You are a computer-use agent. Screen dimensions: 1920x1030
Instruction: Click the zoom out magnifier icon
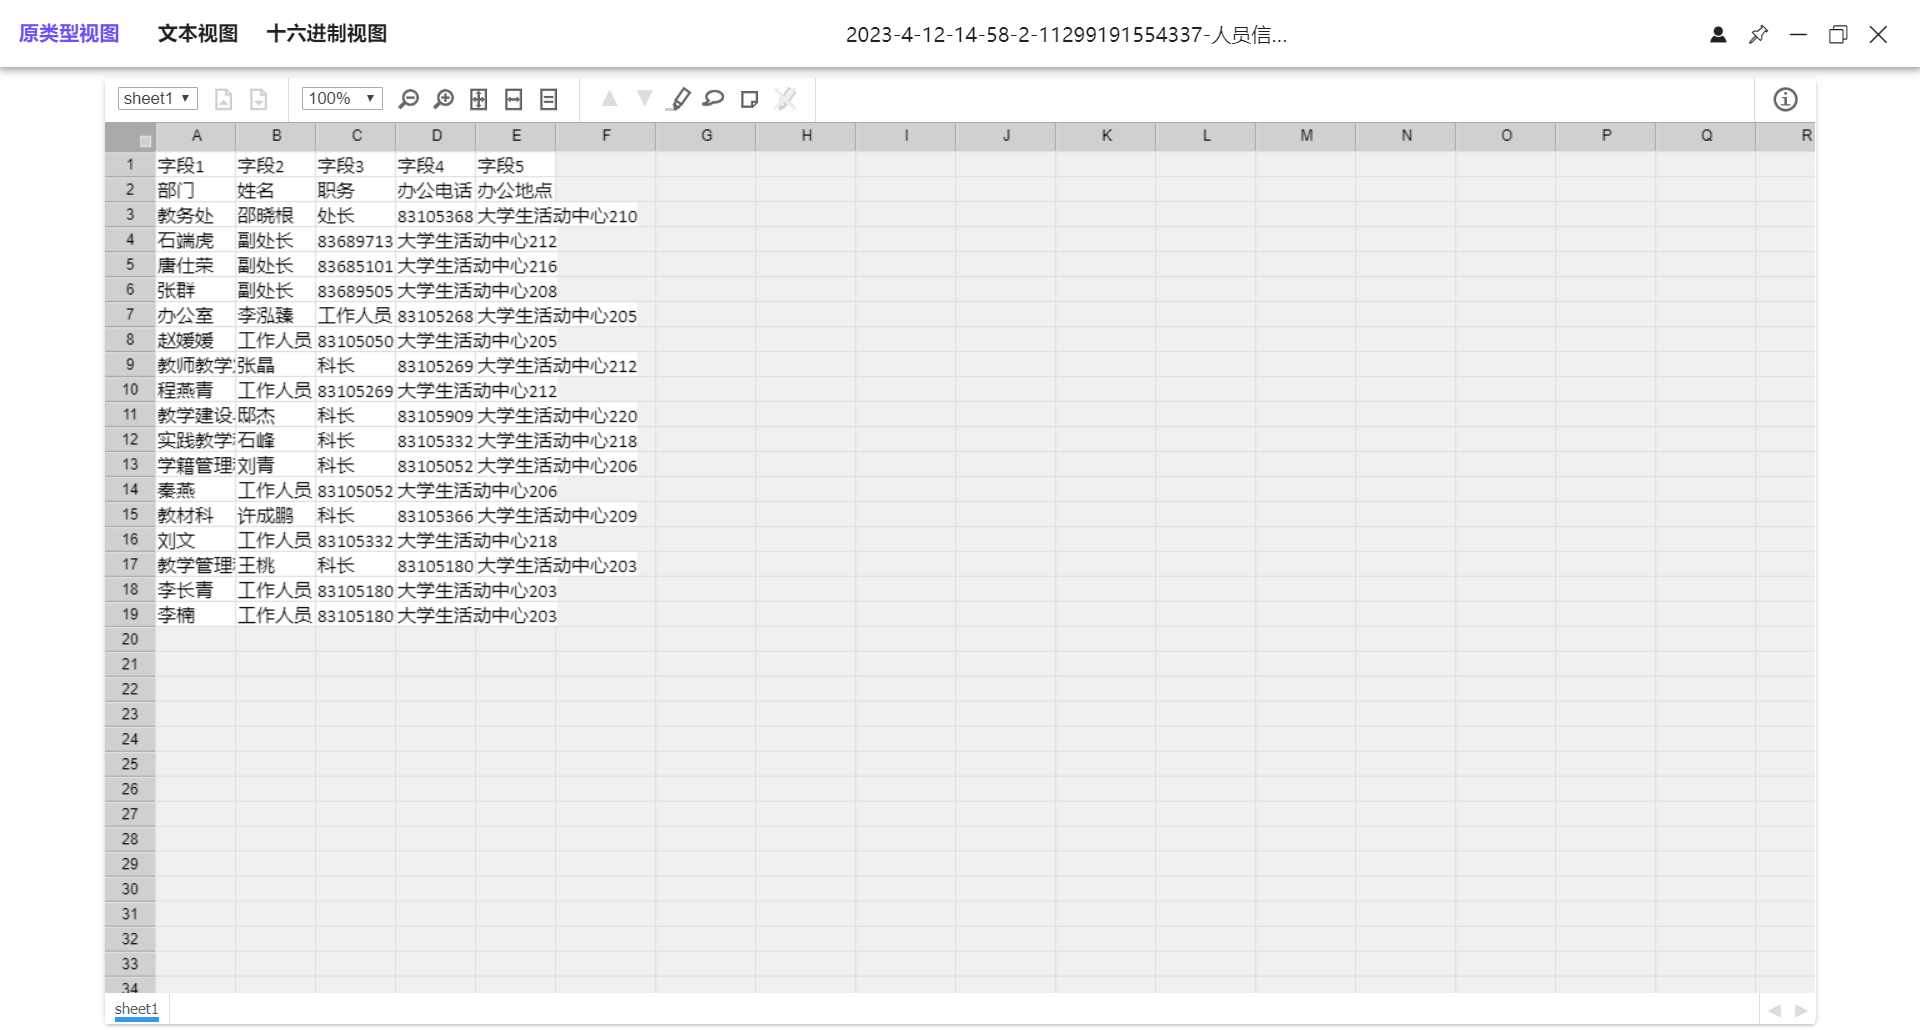point(408,99)
